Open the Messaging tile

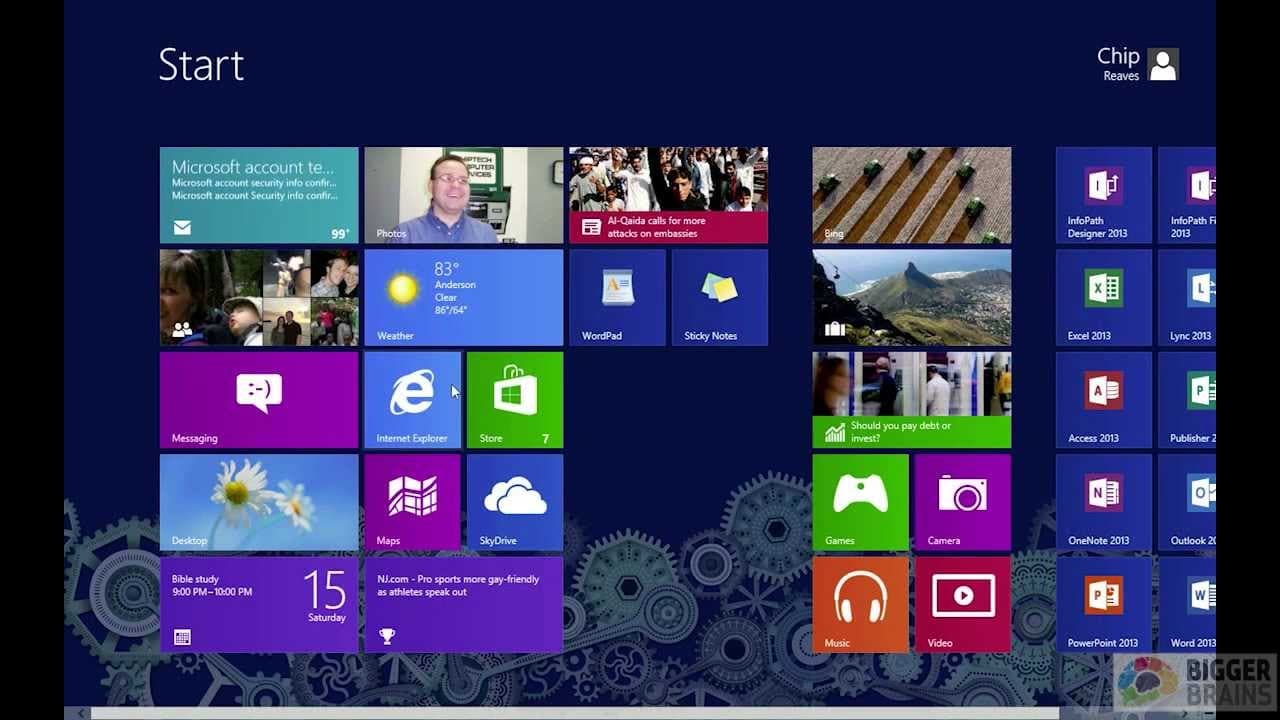259,400
